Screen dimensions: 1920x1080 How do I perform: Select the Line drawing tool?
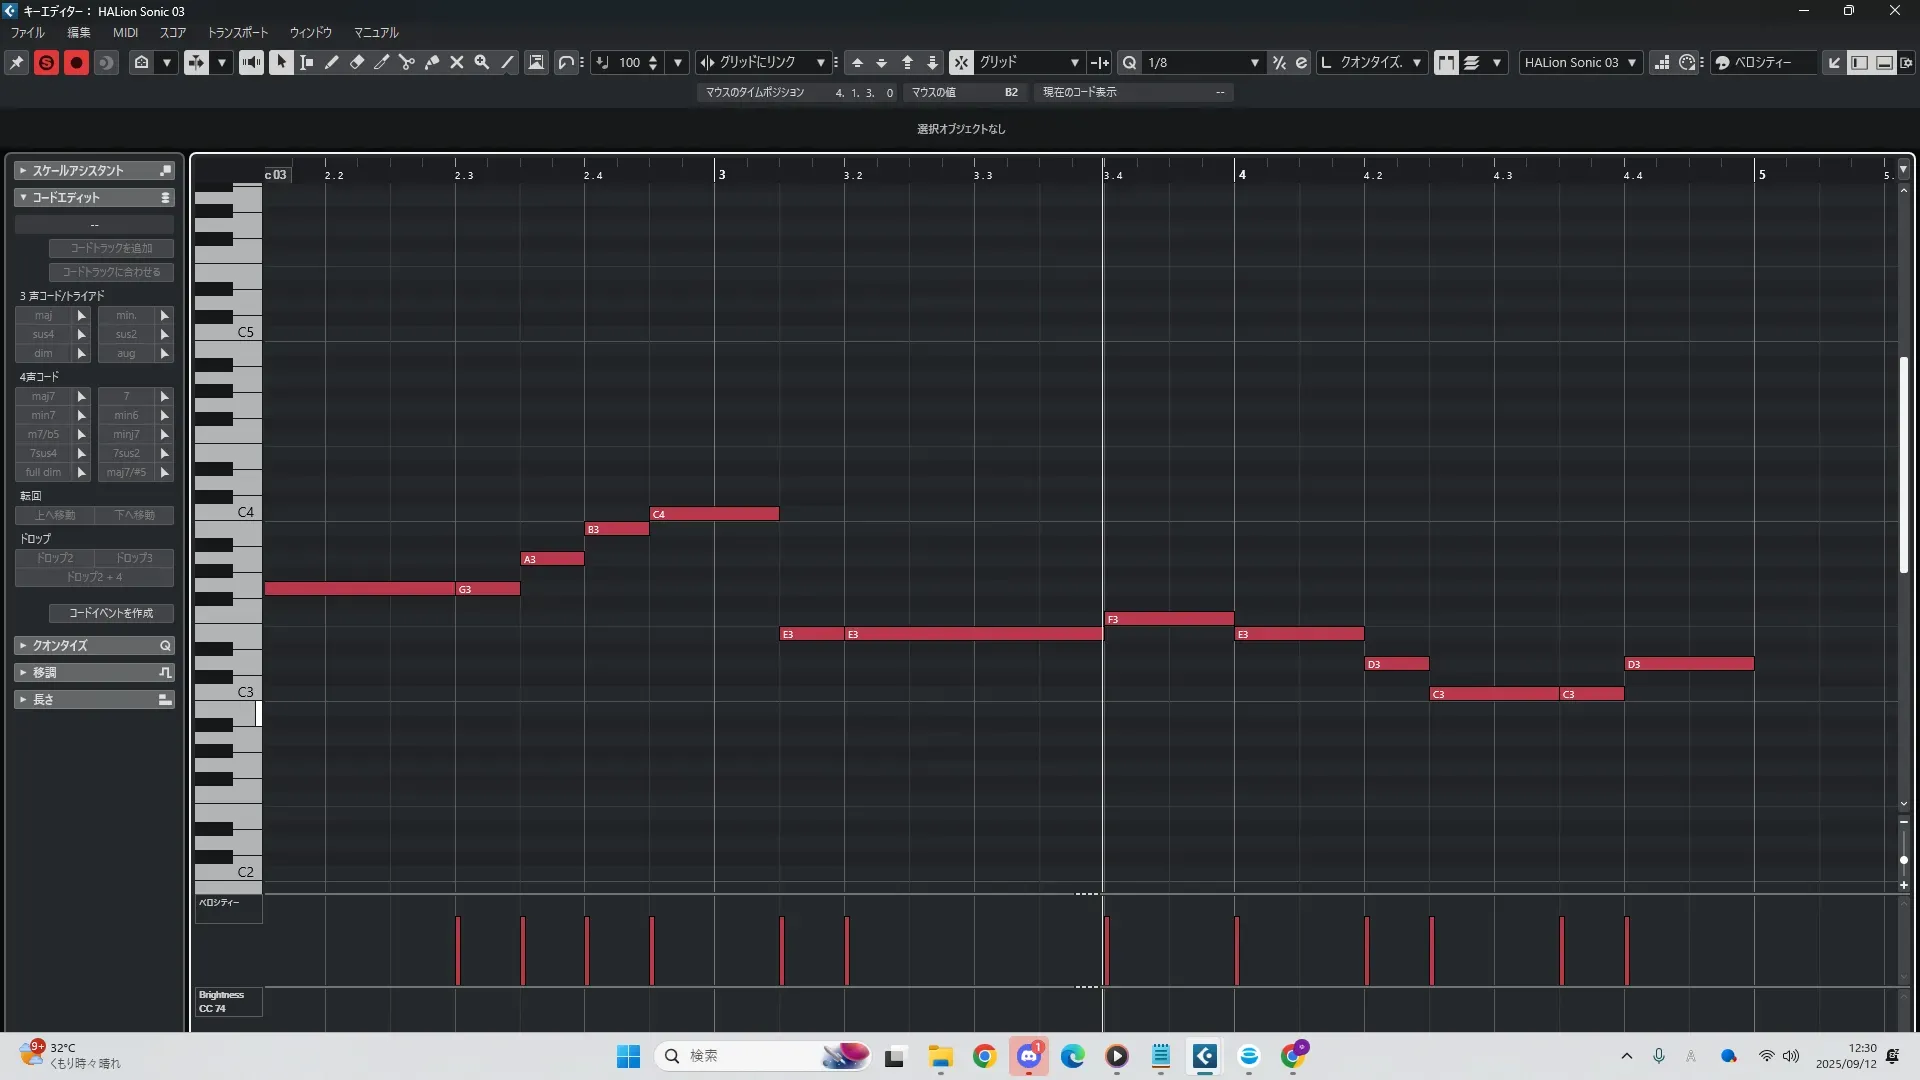(507, 62)
